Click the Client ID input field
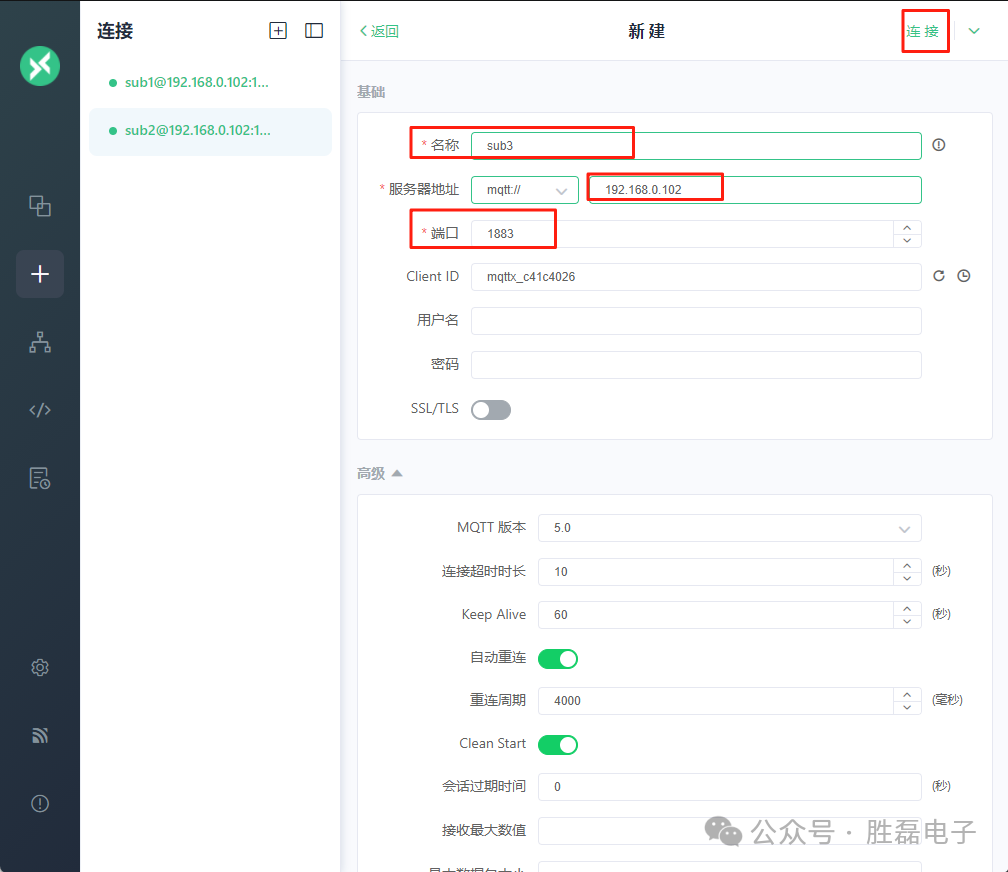Viewport: 1008px width, 872px height. [x=696, y=277]
